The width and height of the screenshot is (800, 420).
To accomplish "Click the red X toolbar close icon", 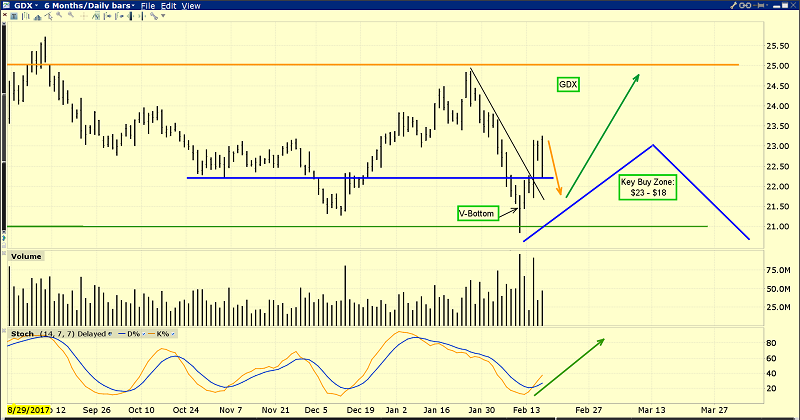I will coord(5,15).
